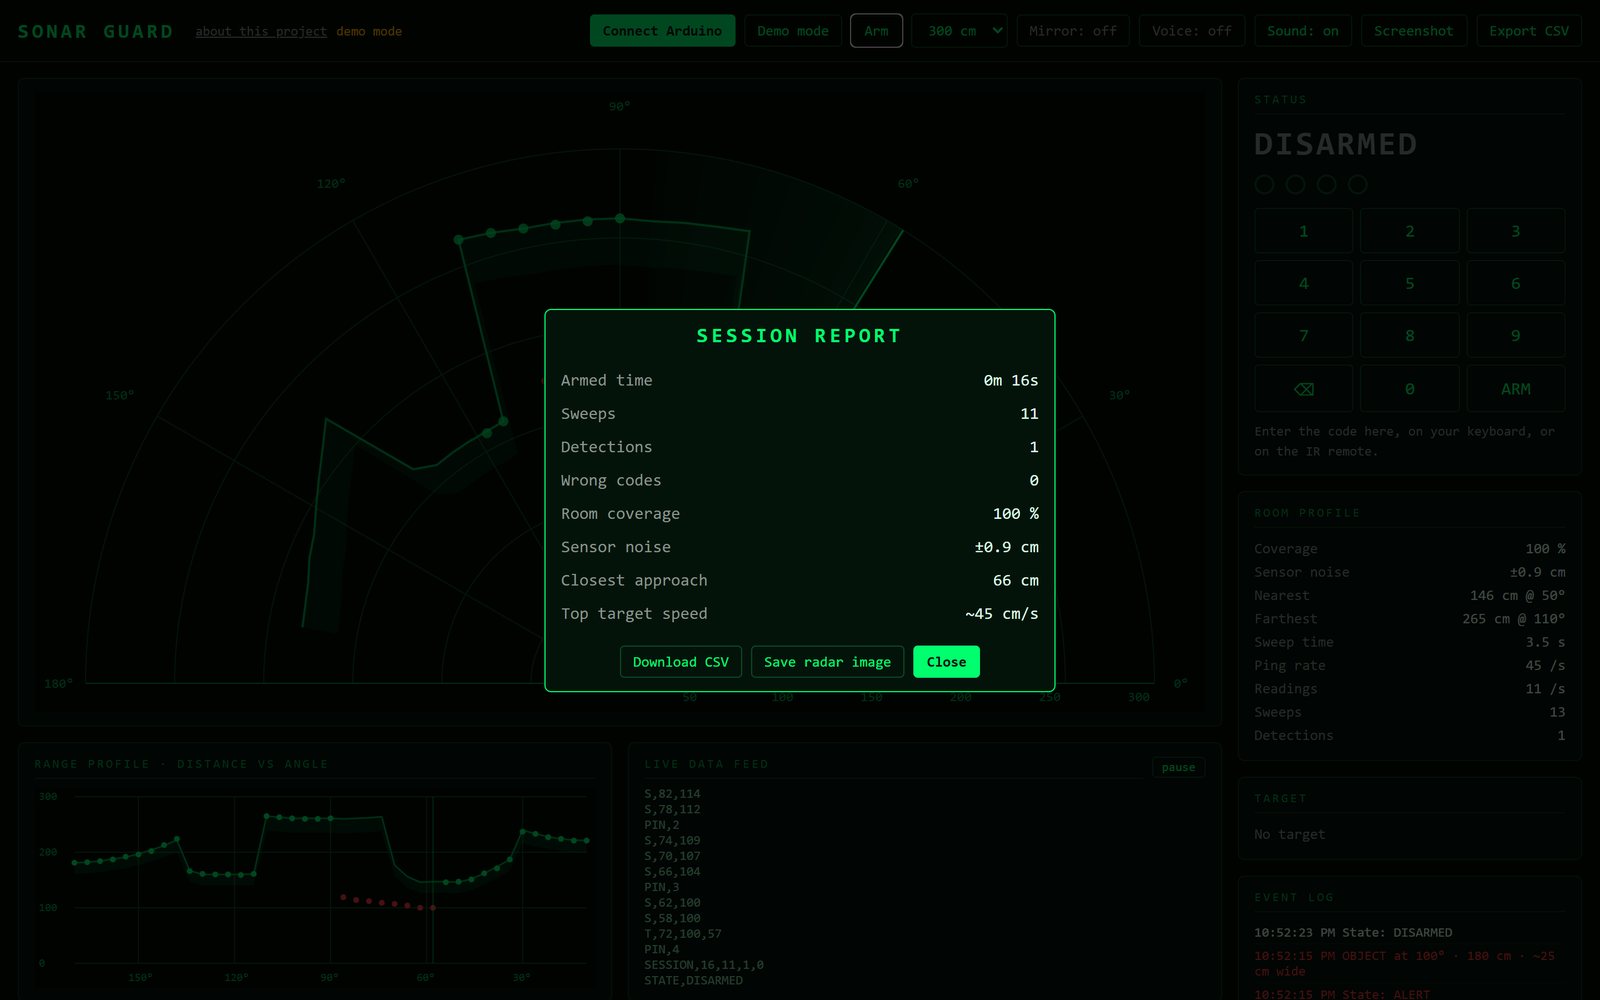
Task: Click the 'No target' text in Target panel
Action: click(x=1289, y=834)
